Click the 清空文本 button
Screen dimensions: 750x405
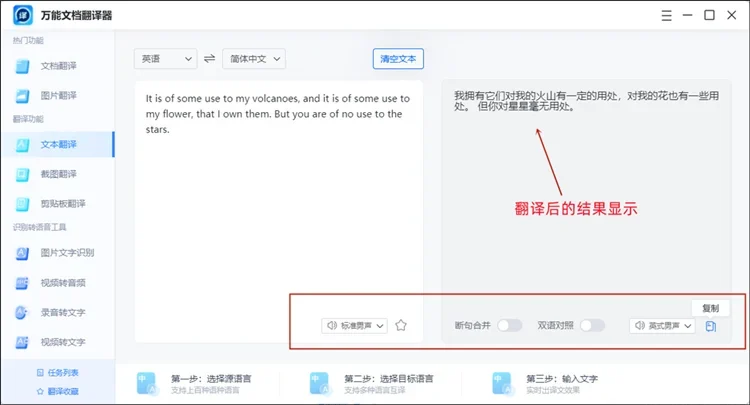(x=398, y=59)
